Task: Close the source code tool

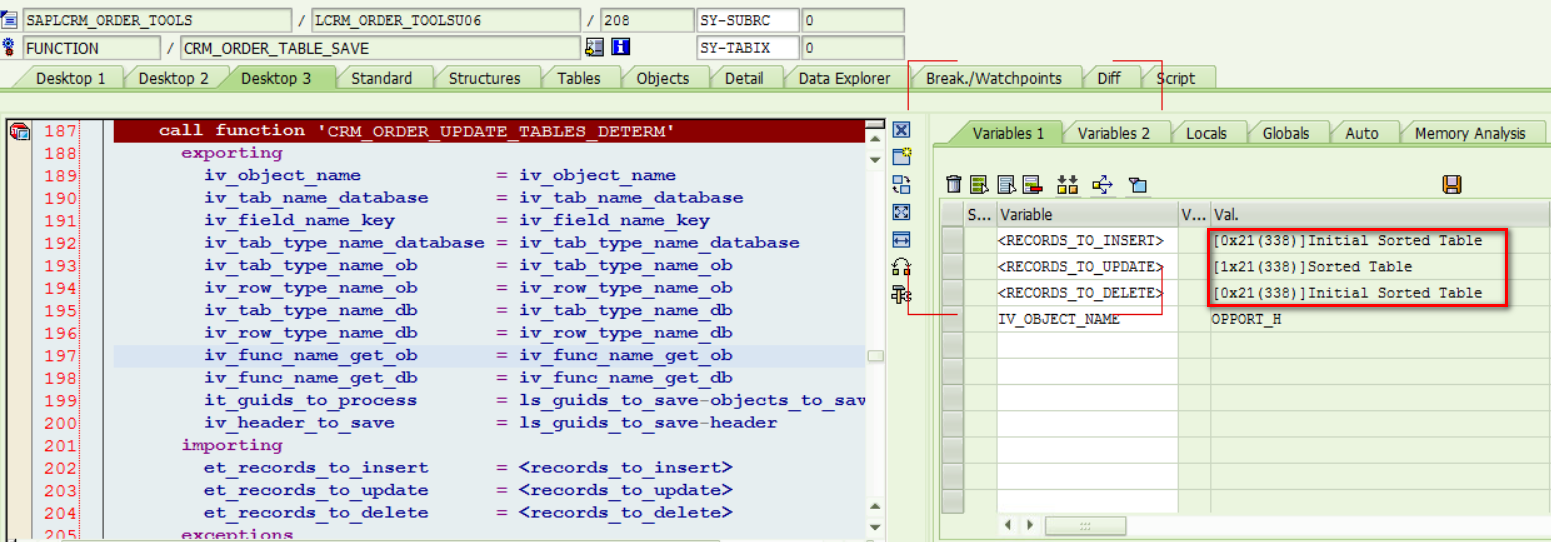Action: (x=901, y=130)
